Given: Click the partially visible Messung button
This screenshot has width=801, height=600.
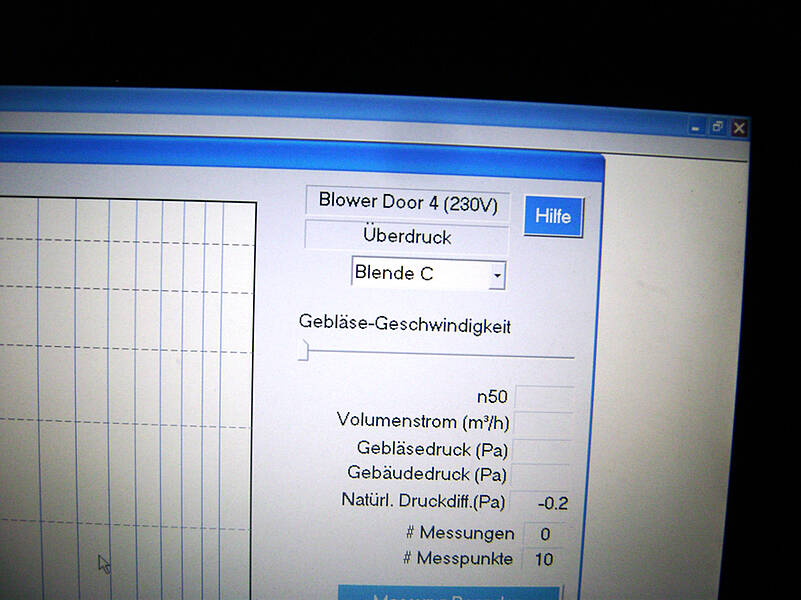Looking at the screenshot, I should point(450,593).
